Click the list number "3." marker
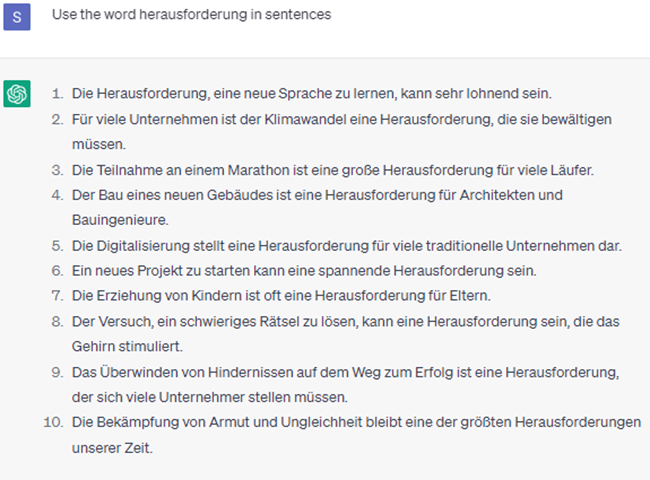 [x=57, y=170]
